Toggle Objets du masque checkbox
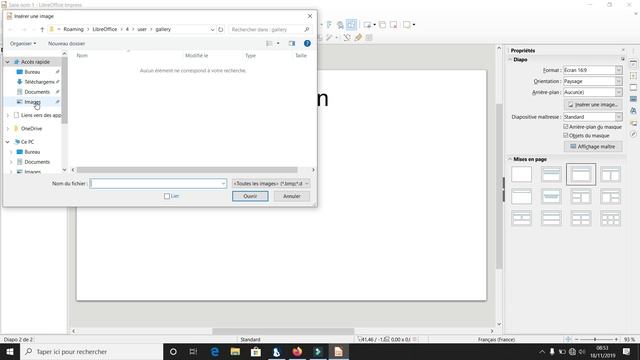Screen dimensions: 640x360 click(566, 135)
